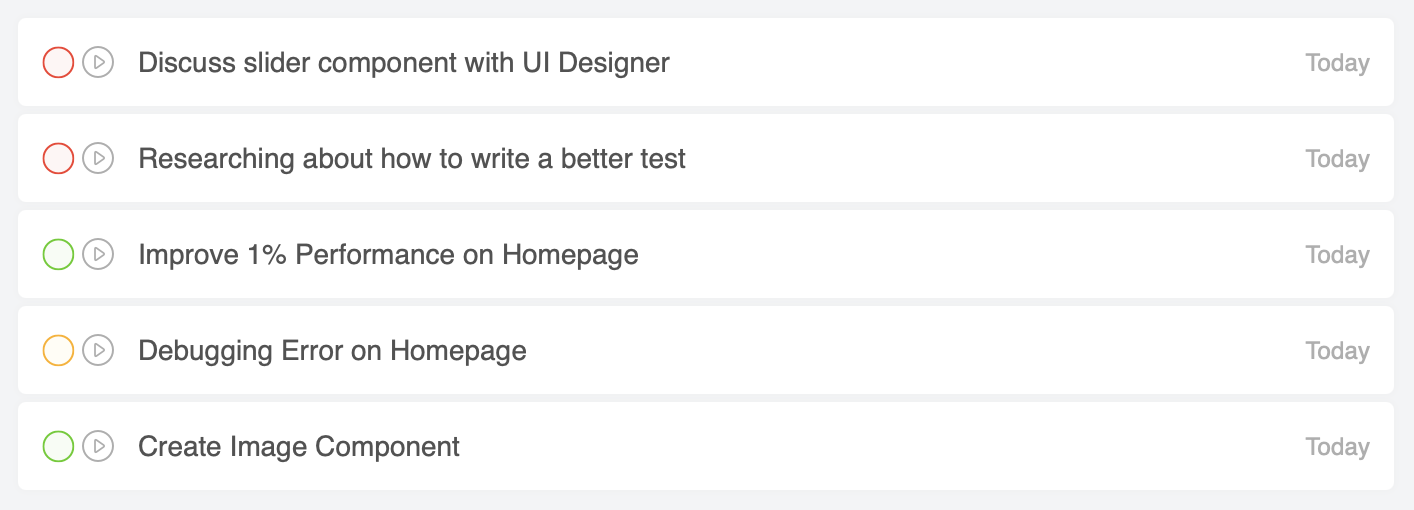The width and height of the screenshot is (1414, 510).
Task: Click Today due date on Researching task
Action: (x=1337, y=158)
